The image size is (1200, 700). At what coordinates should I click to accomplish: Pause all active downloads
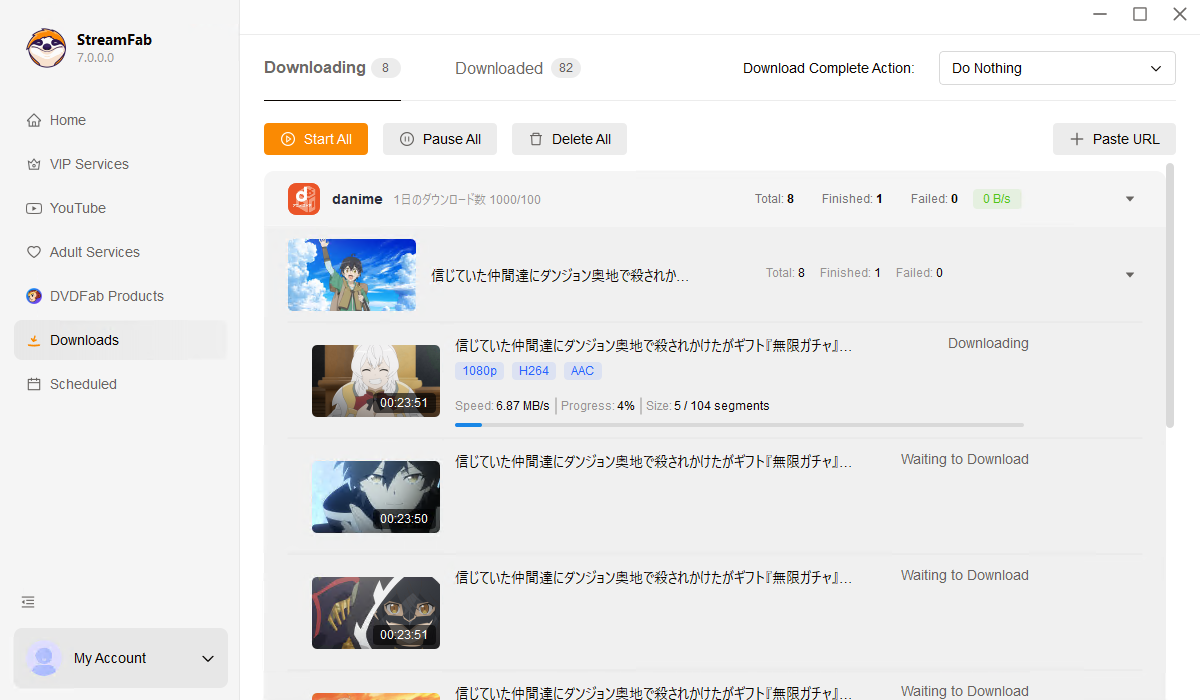coord(440,139)
